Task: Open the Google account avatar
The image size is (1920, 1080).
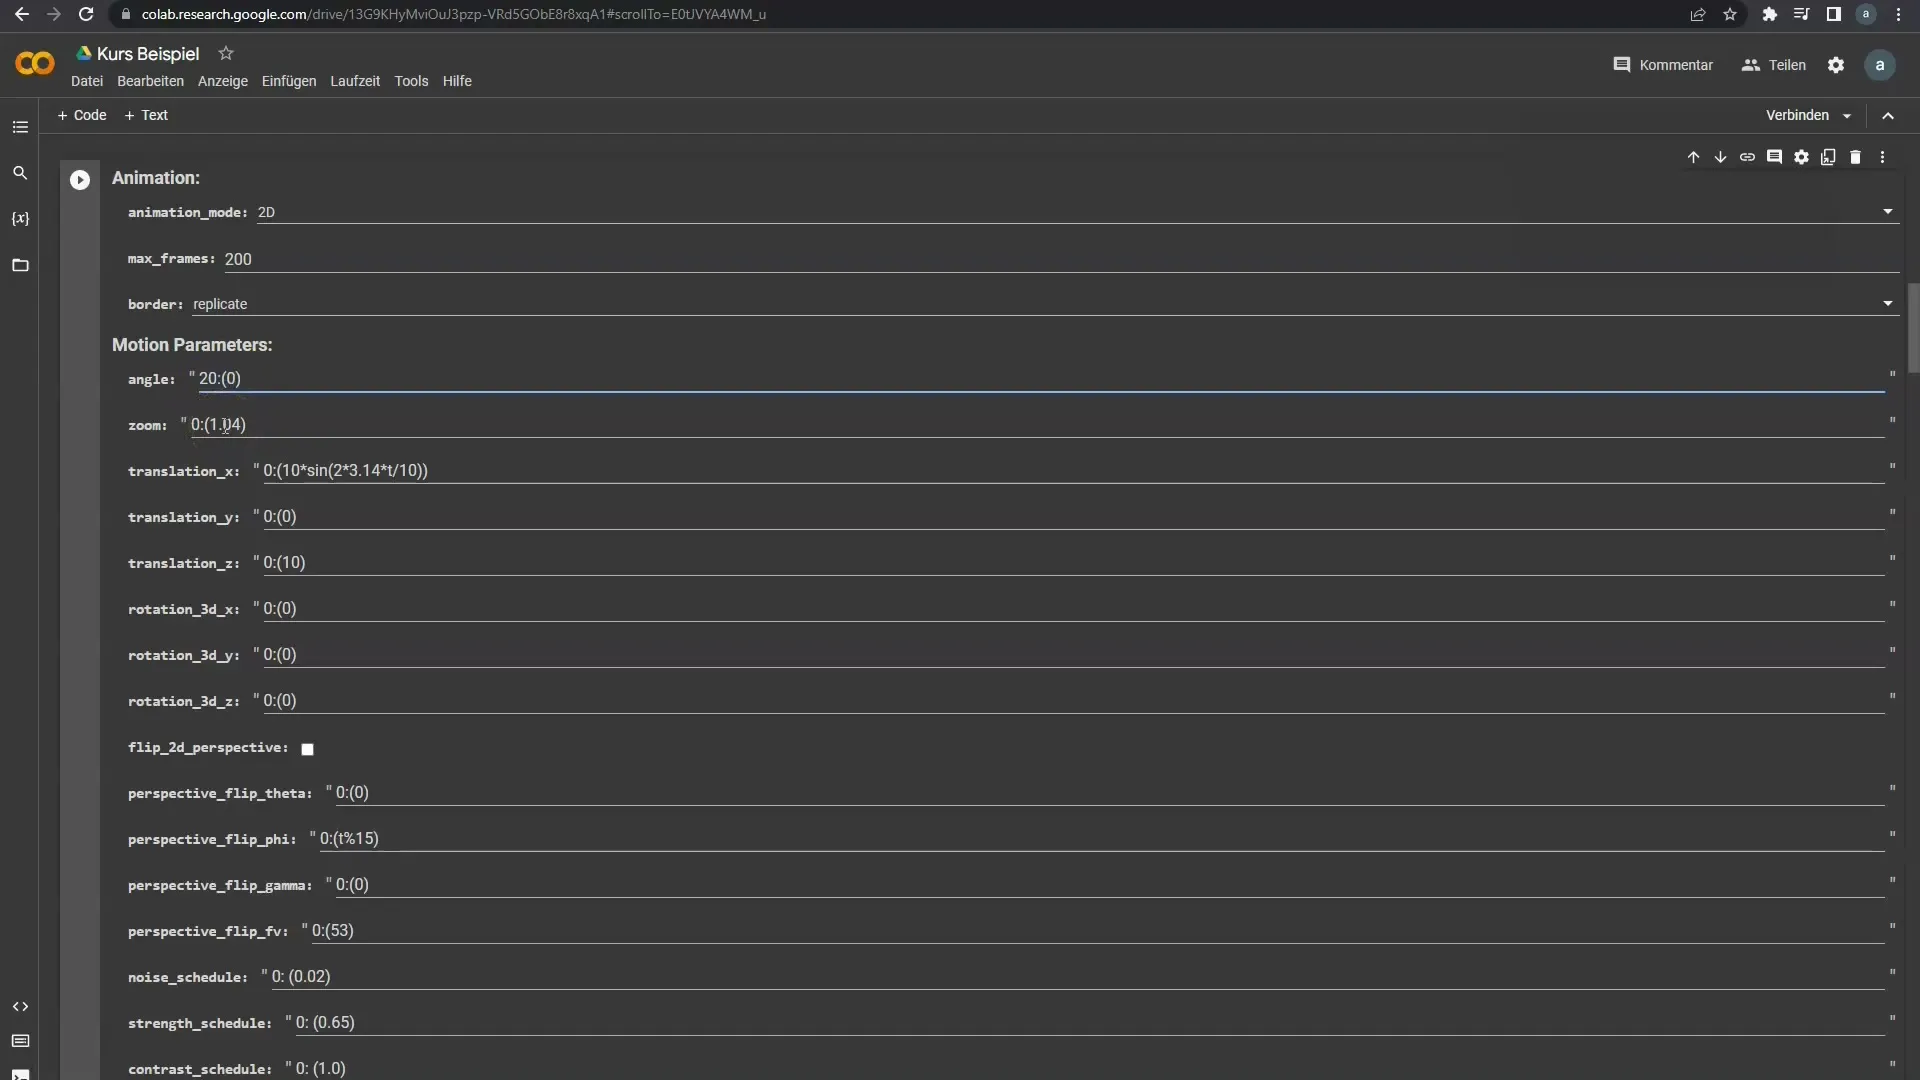Action: click(x=1880, y=65)
